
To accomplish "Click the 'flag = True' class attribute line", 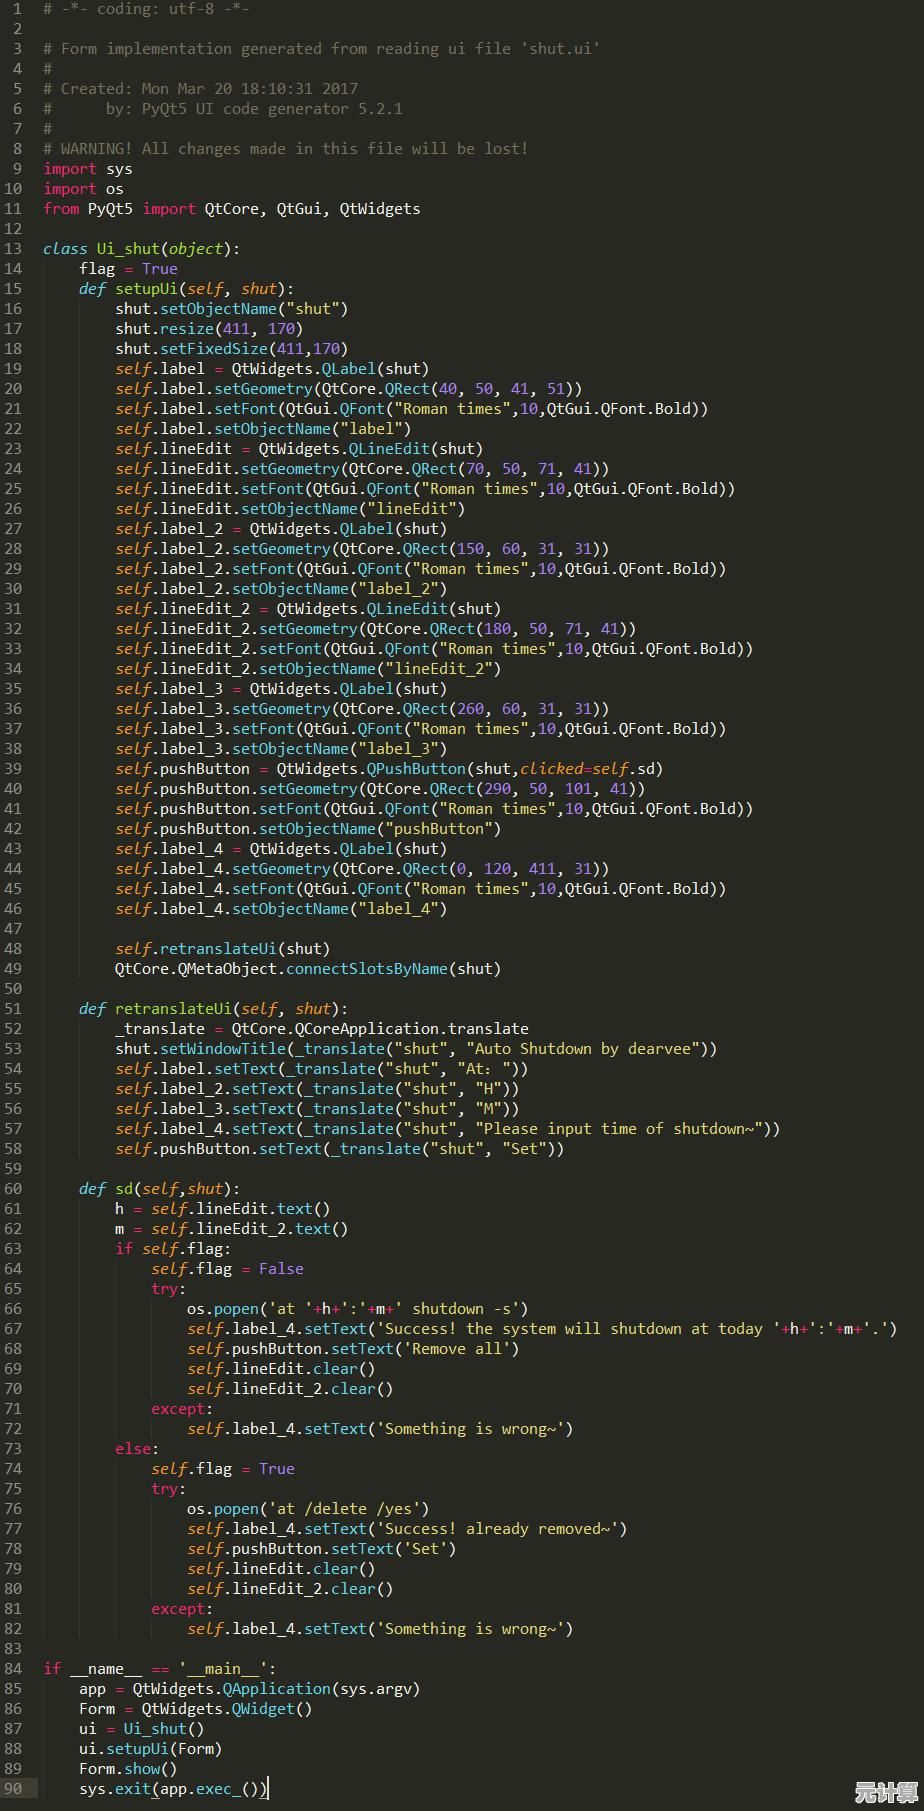I will (x=128, y=269).
